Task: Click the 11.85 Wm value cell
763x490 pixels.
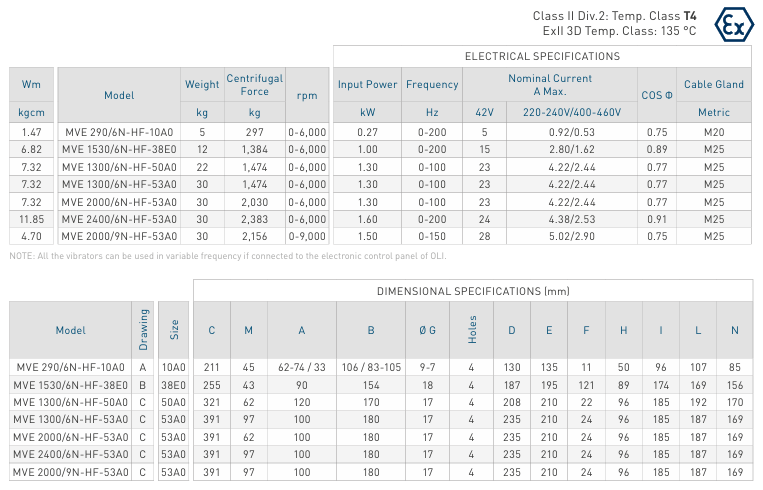Action: pyautogui.click(x=31, y=219)
